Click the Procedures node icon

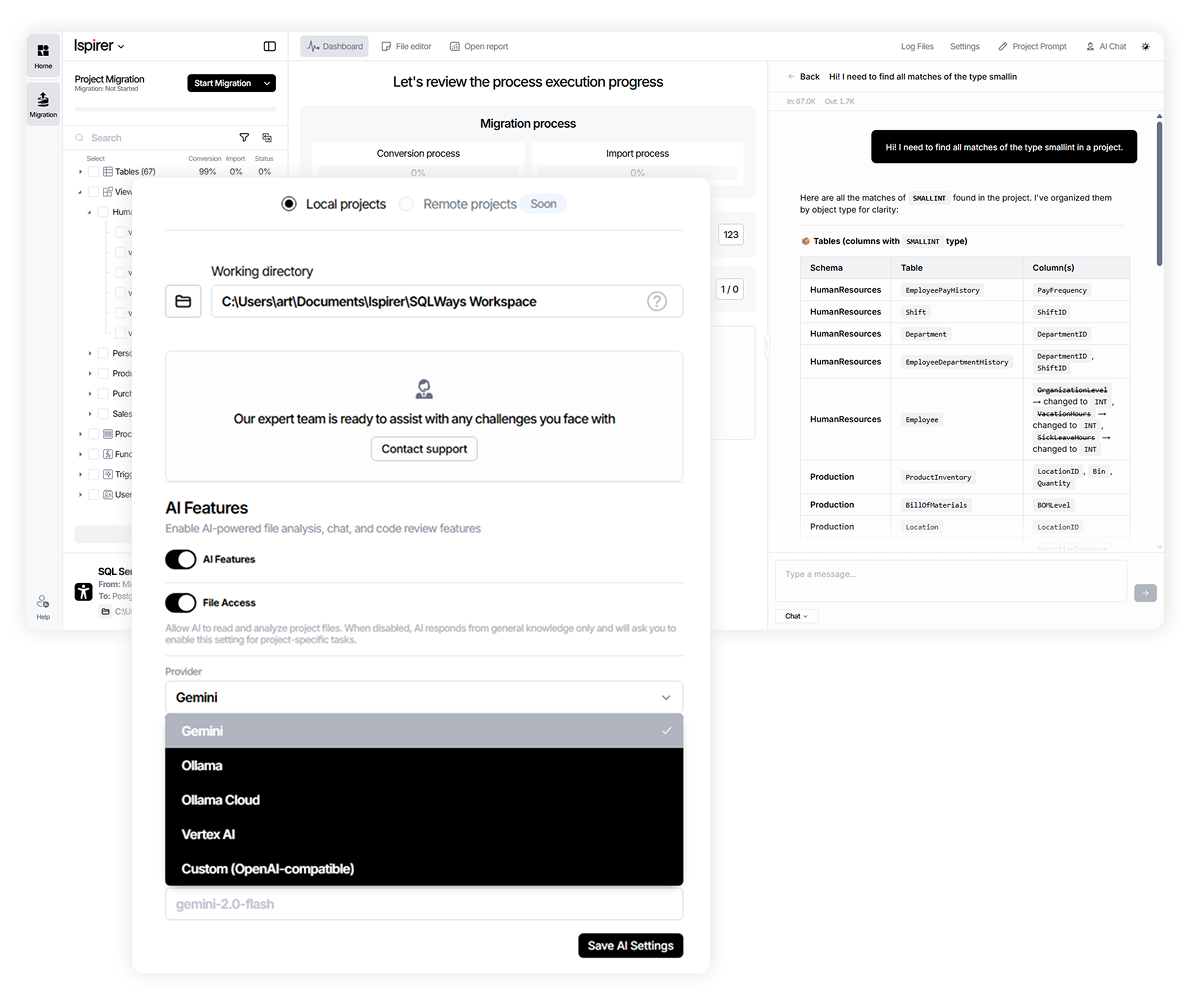coord(108,434)
